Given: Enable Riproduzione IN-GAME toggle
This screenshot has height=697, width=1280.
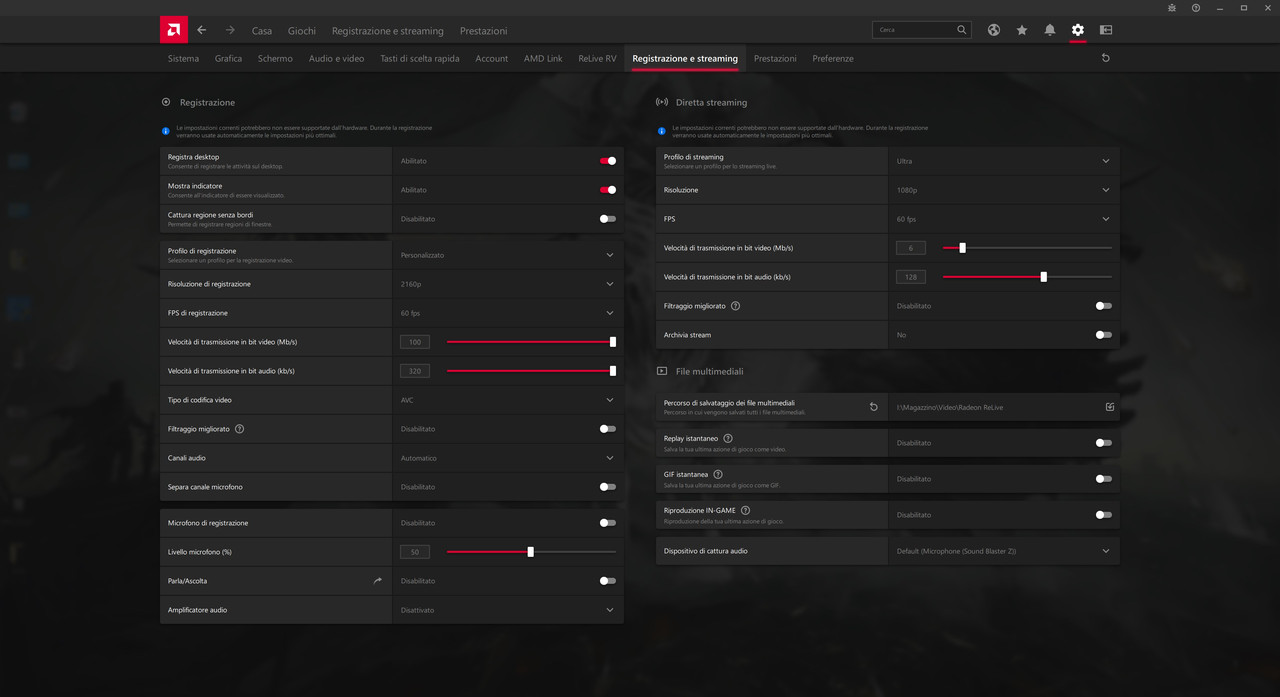Looking at the screenshot, I should [x=1104, y=515].
